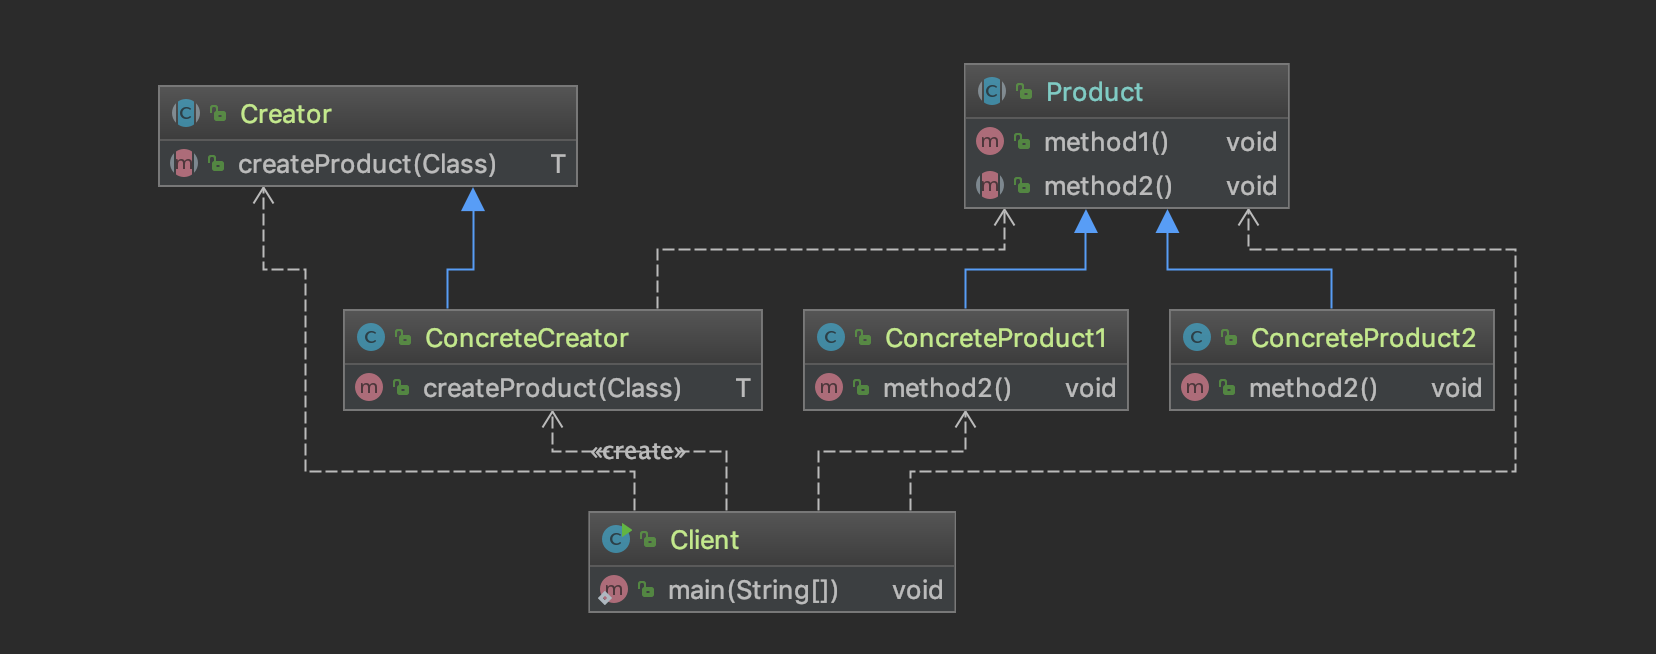Click the Creator abstract class icon
The height and width of the screenshot is (654, 1656).
pyautogui.click(x=186, y=114)
